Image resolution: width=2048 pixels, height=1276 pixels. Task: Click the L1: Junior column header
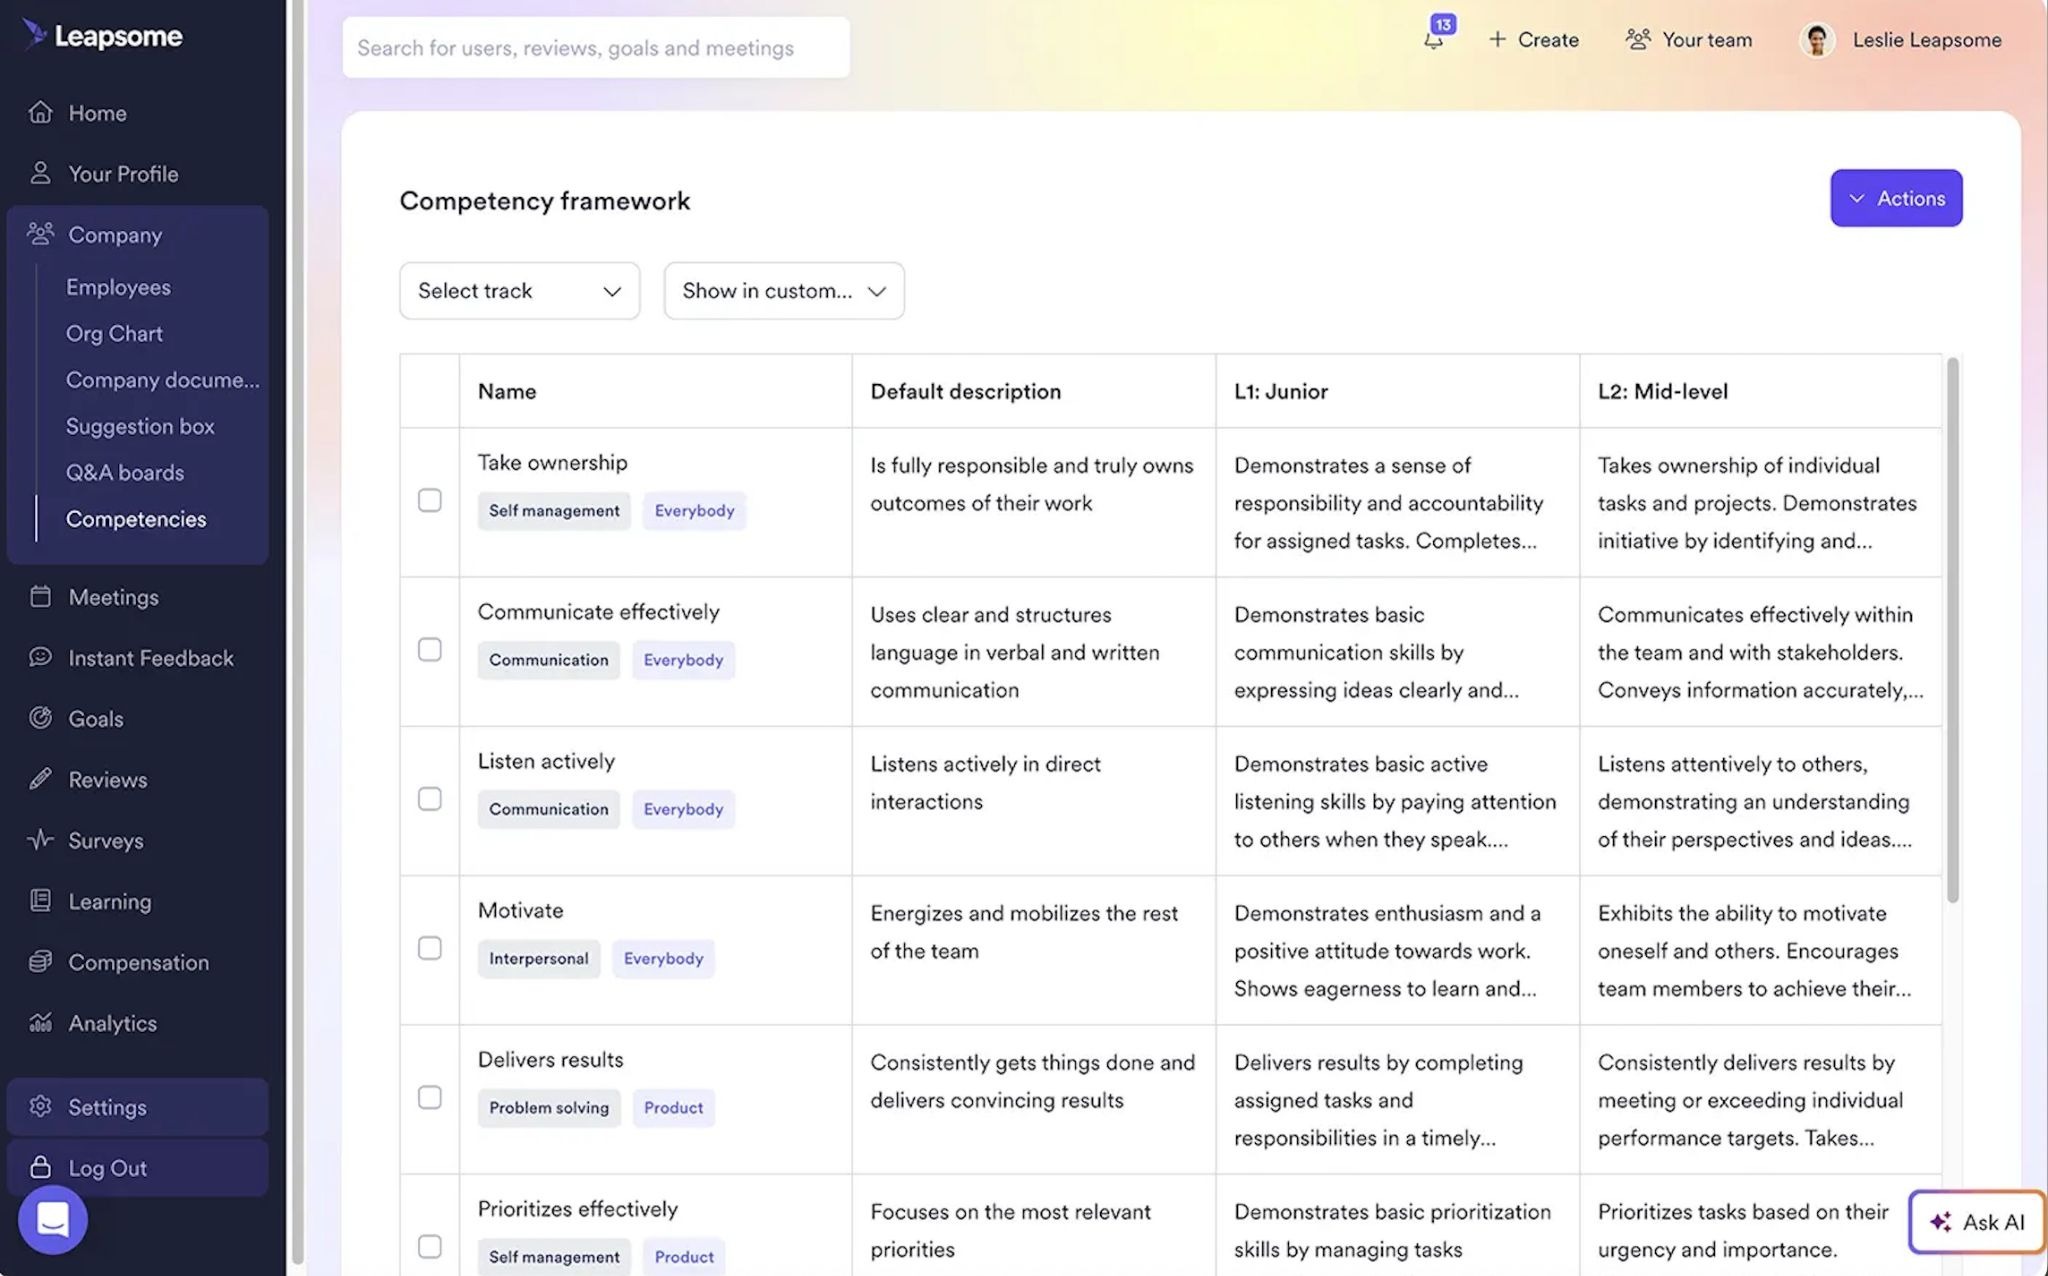point(1281,391)
